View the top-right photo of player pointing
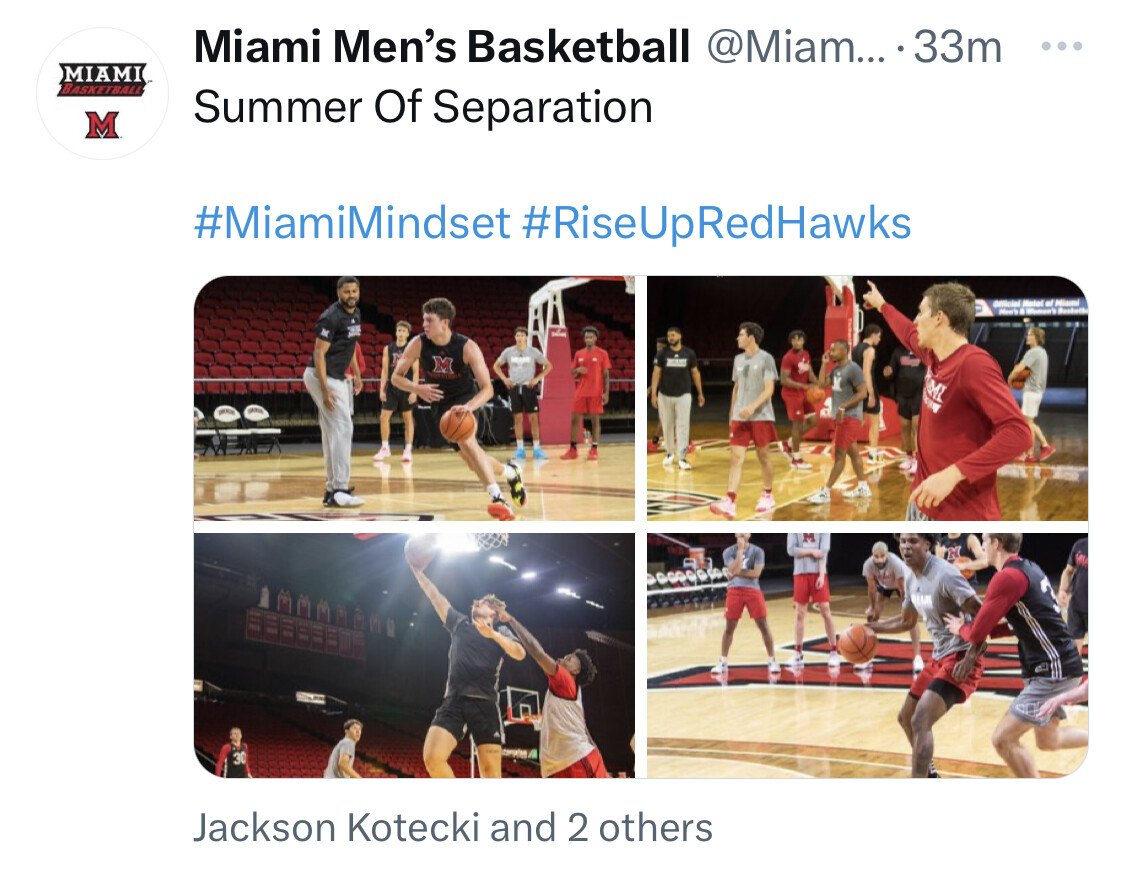 [x=867, y=398]
